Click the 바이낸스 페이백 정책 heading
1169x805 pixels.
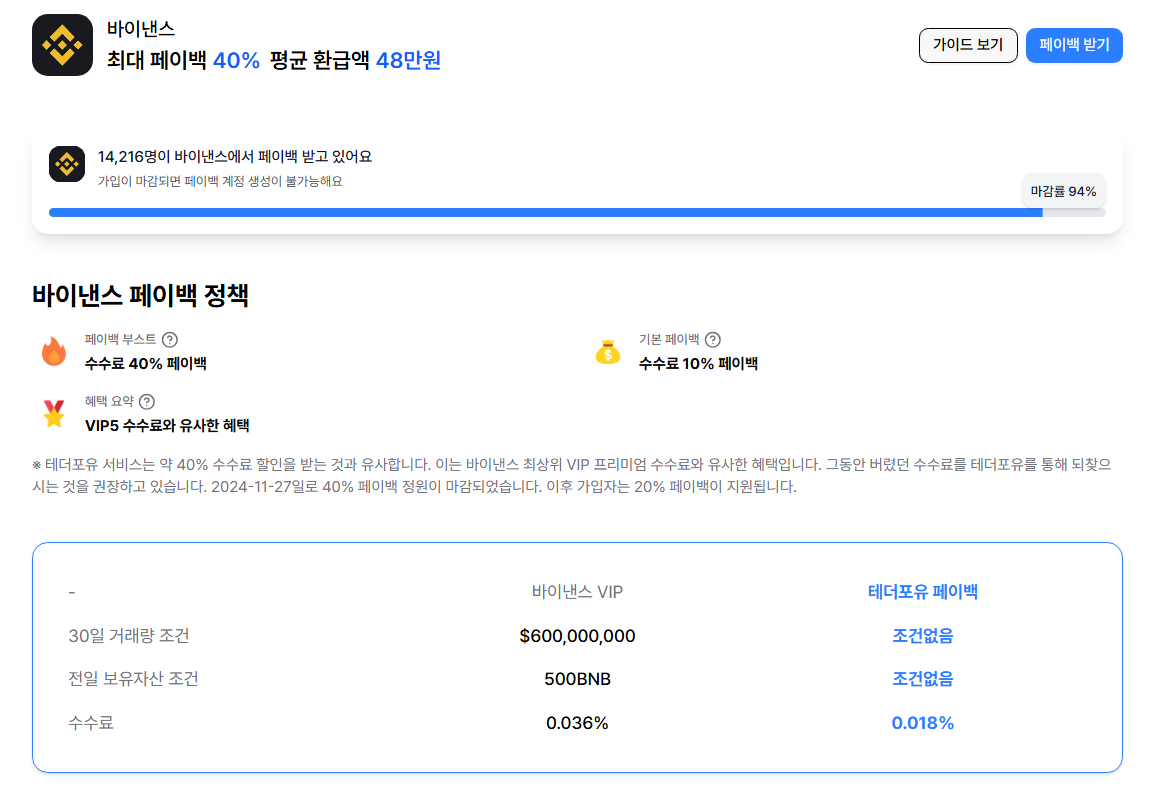140,295
